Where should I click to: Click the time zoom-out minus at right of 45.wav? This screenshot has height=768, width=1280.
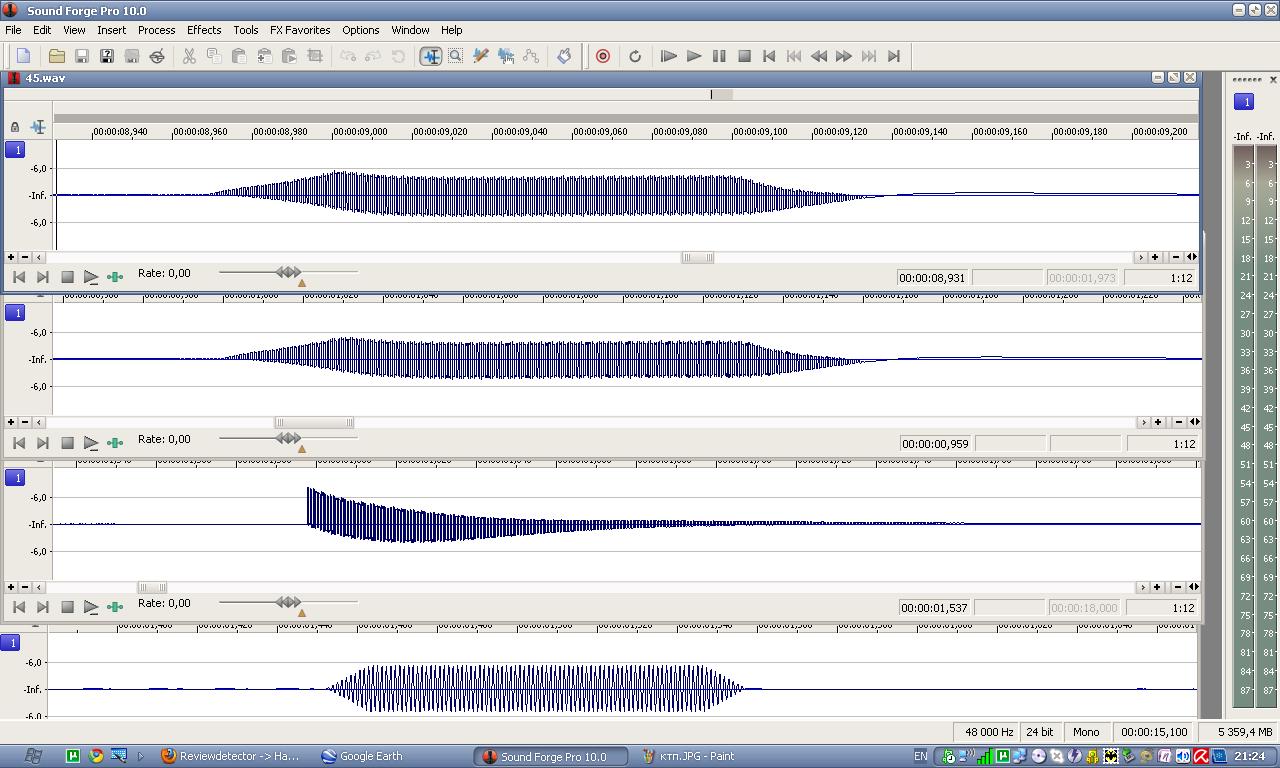click(1176, 257)
